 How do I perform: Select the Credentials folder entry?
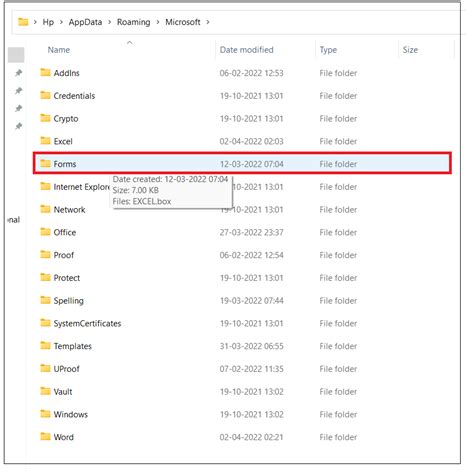click(x=243, y=96)
